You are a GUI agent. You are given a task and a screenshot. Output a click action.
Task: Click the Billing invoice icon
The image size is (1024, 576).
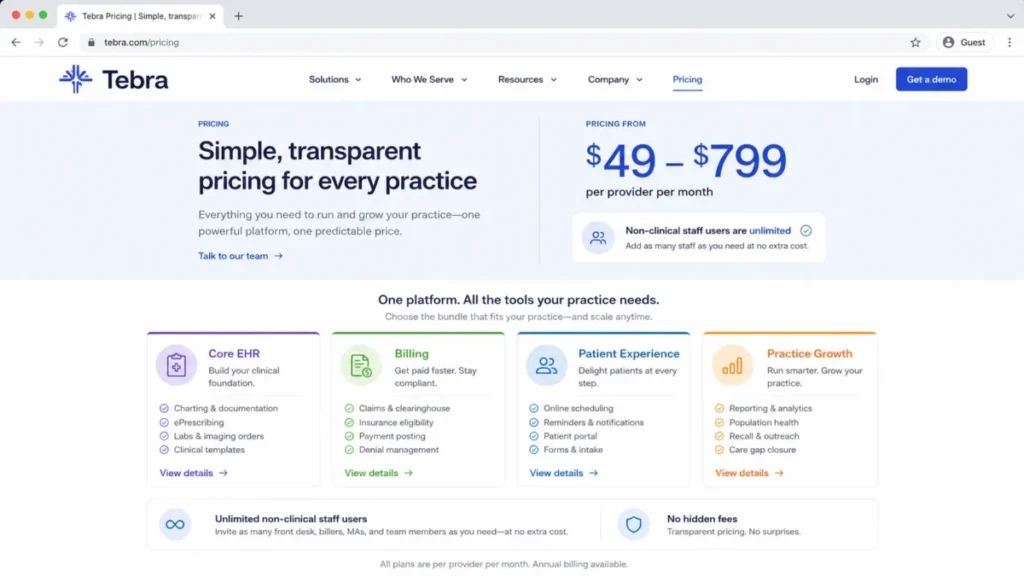[x=361, y=365]
